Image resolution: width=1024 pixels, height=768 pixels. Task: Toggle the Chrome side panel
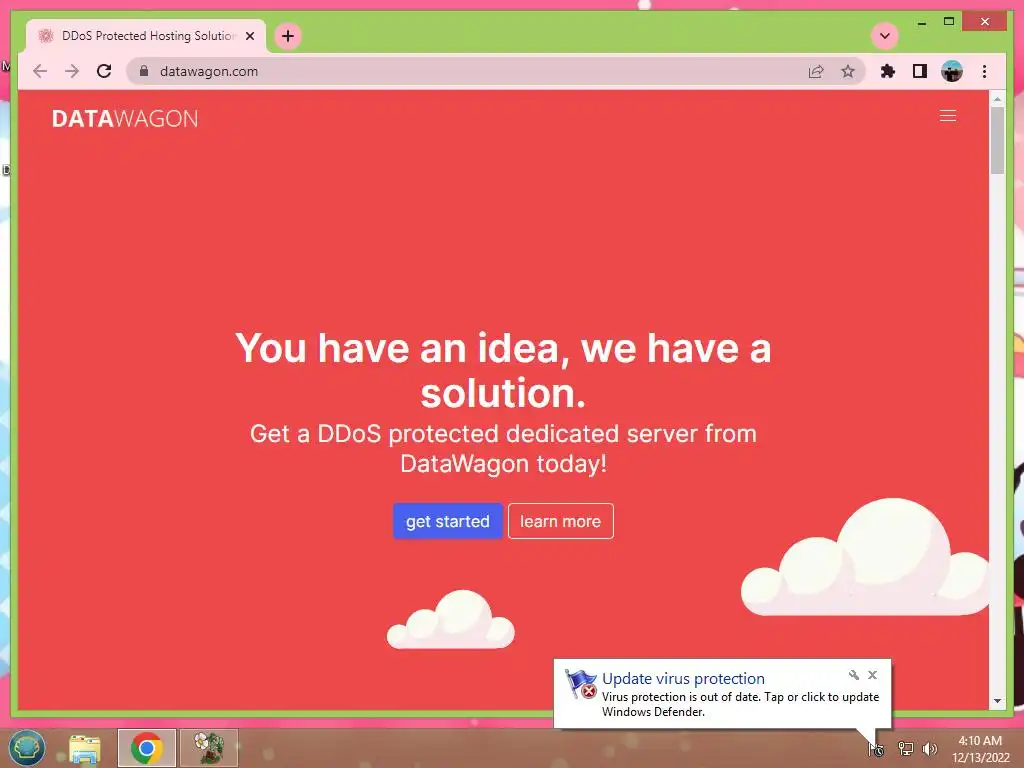click(x=920, y=71)
